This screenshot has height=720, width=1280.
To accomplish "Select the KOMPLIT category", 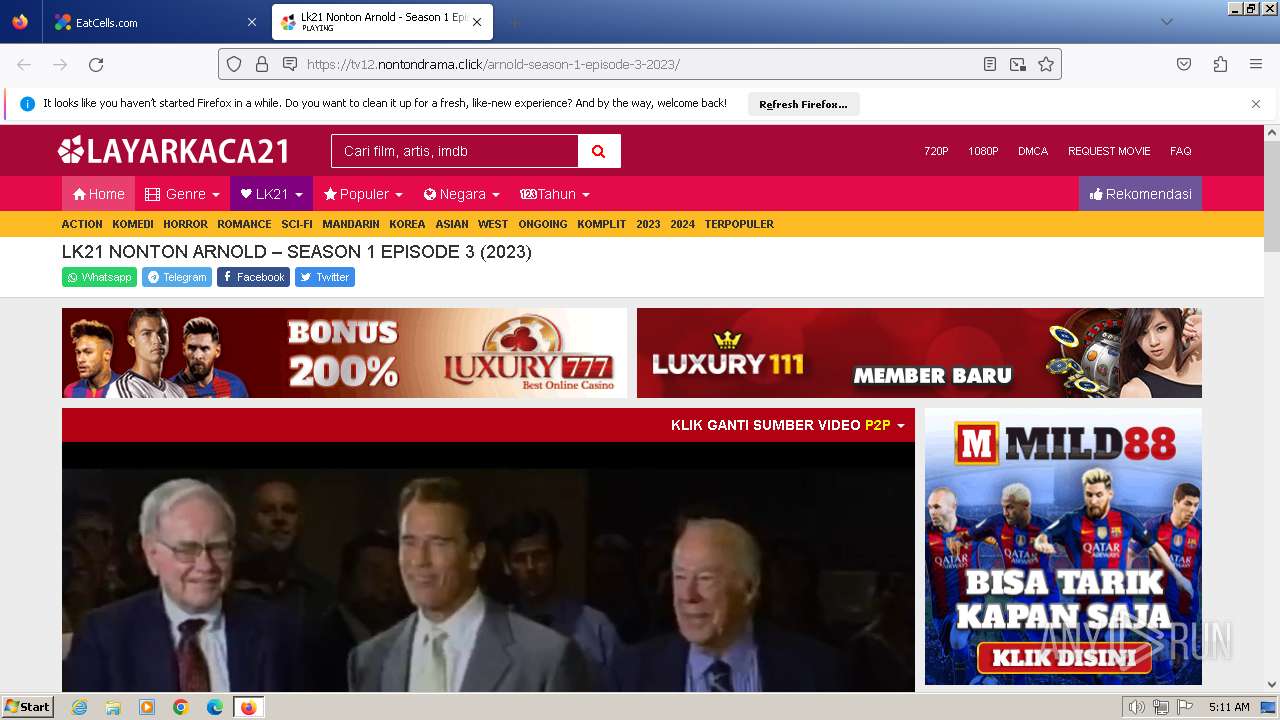I will point(601,224).
